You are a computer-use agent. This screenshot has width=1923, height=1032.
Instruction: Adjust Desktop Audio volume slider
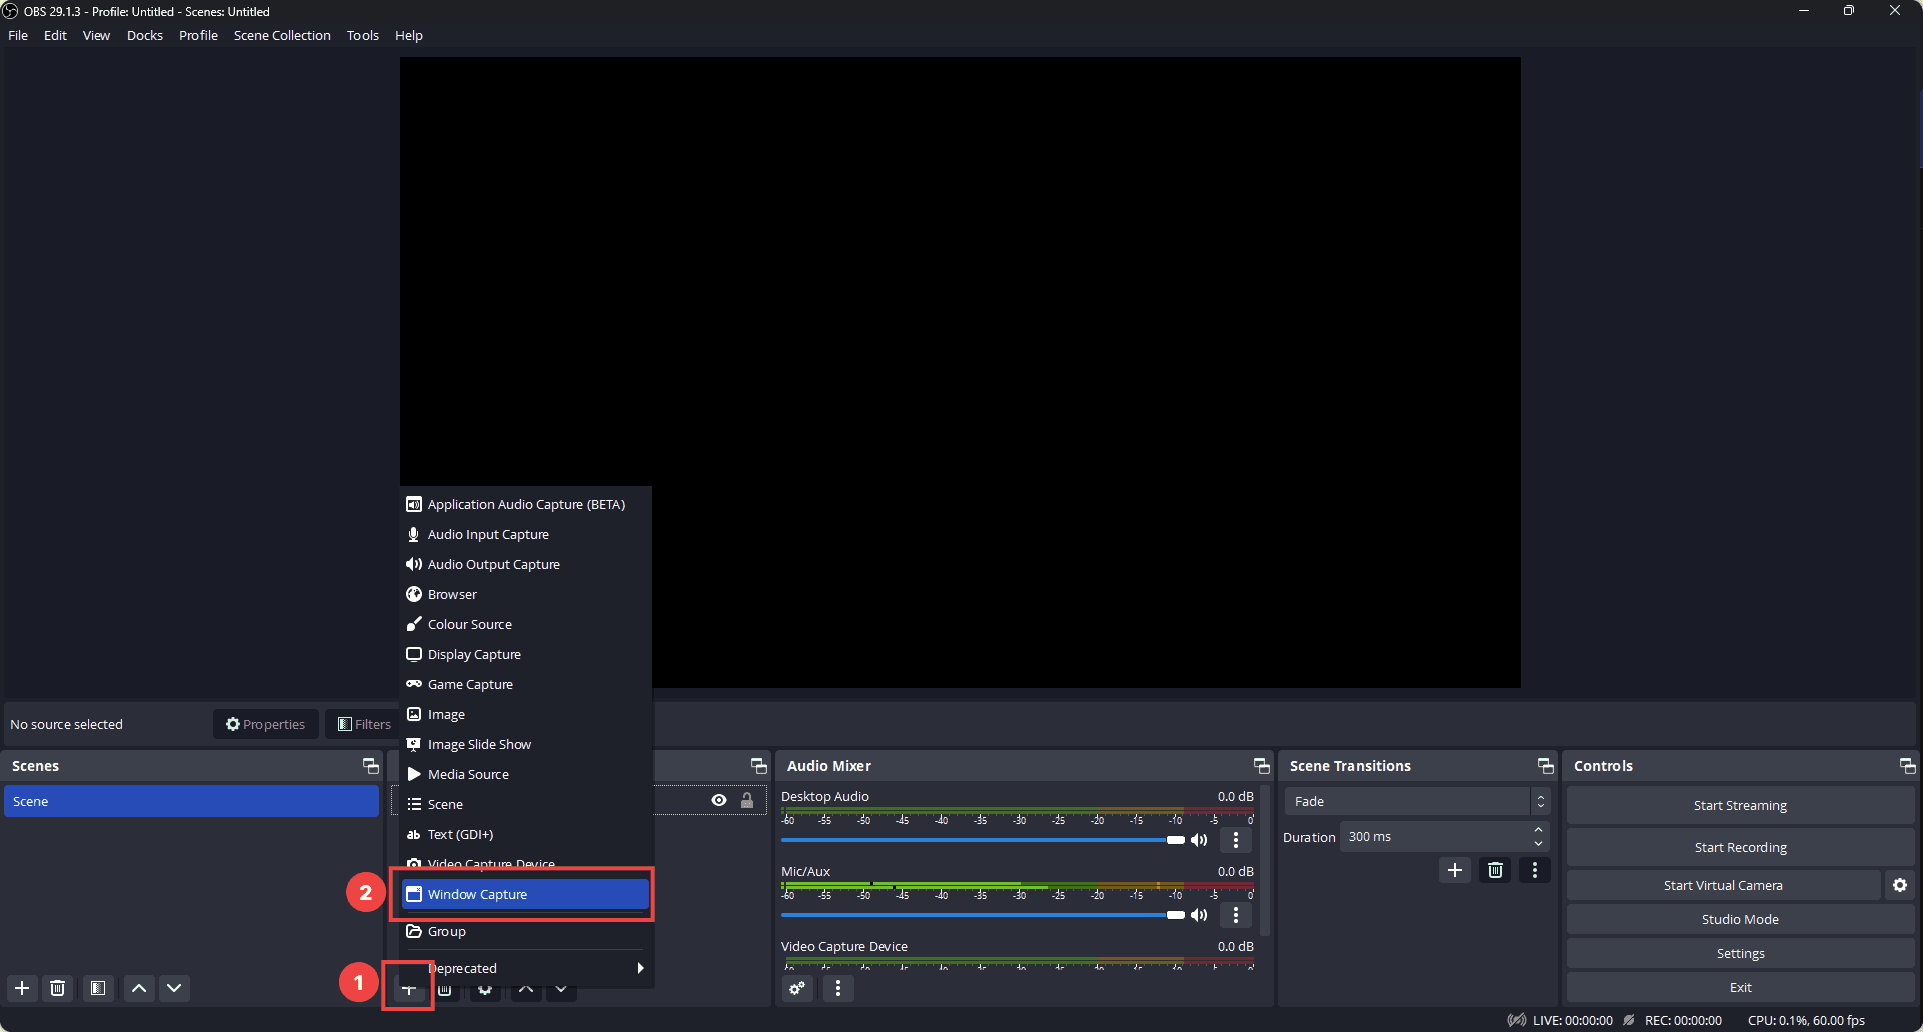(983, 840)
